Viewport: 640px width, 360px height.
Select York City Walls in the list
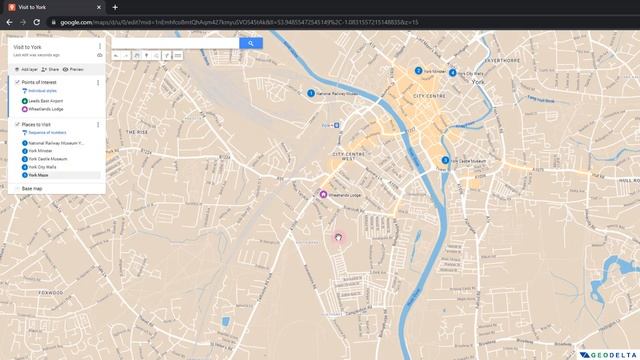point(42,167)
